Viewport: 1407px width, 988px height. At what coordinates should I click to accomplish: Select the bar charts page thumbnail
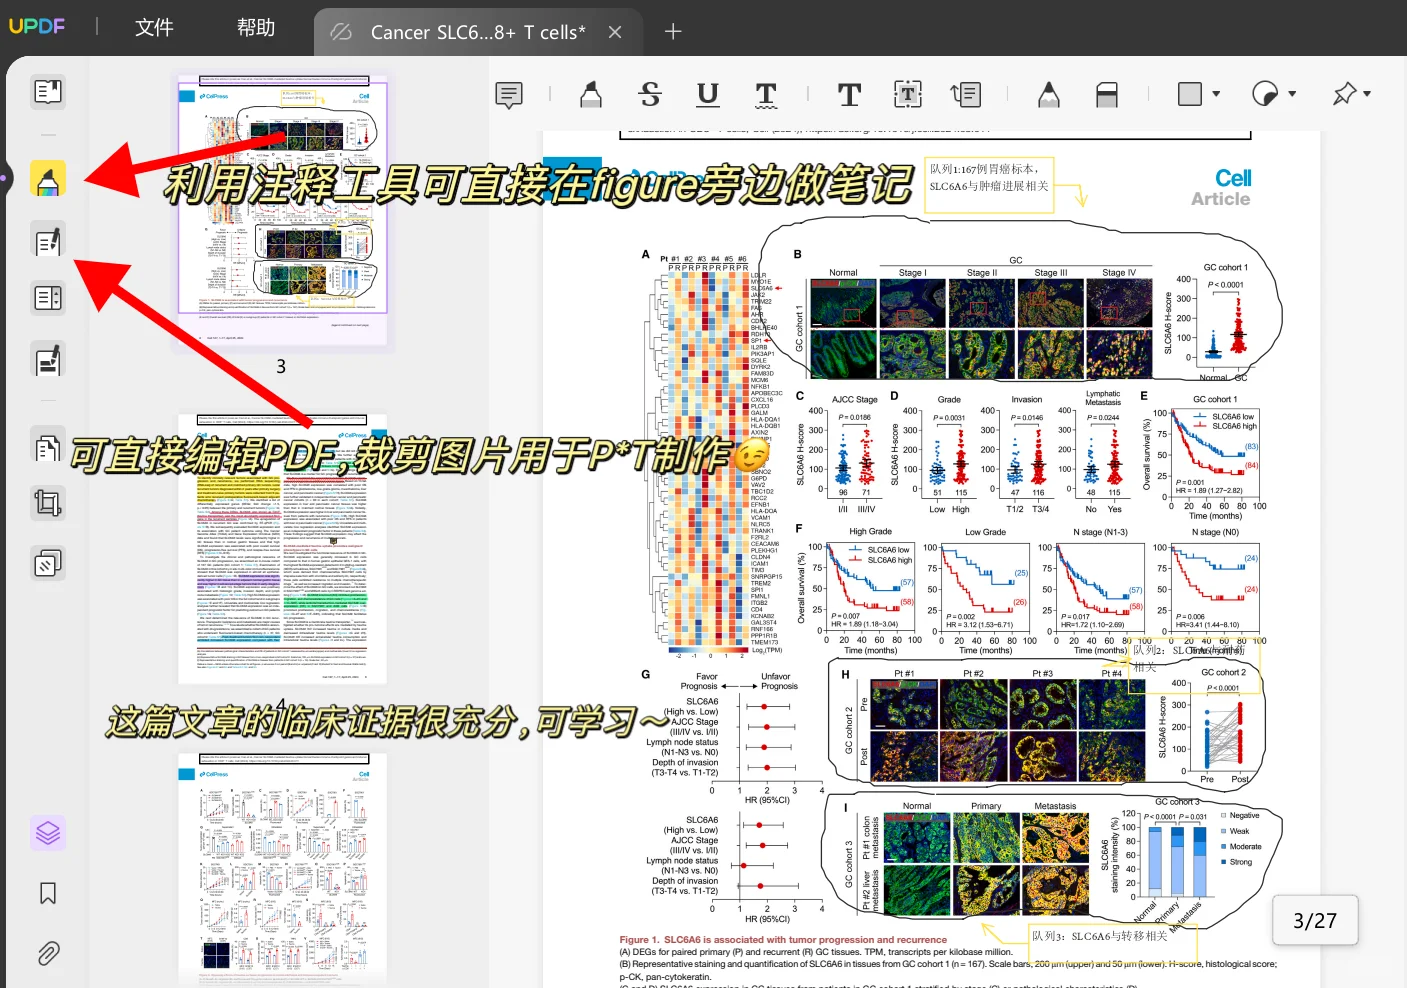click(x=282, y=870)
